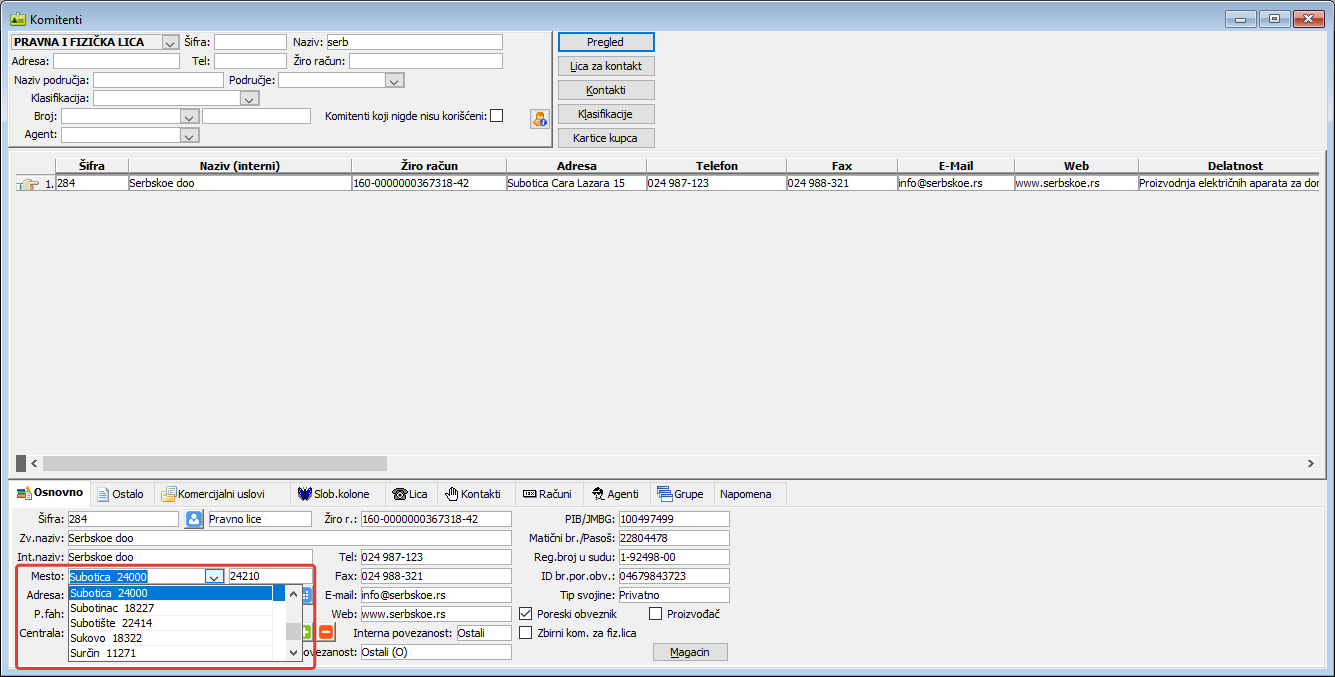This screenshot has width=1335, height=677.
Task: Enable the Proizvođač checkbox
Action: coord(656,614)
